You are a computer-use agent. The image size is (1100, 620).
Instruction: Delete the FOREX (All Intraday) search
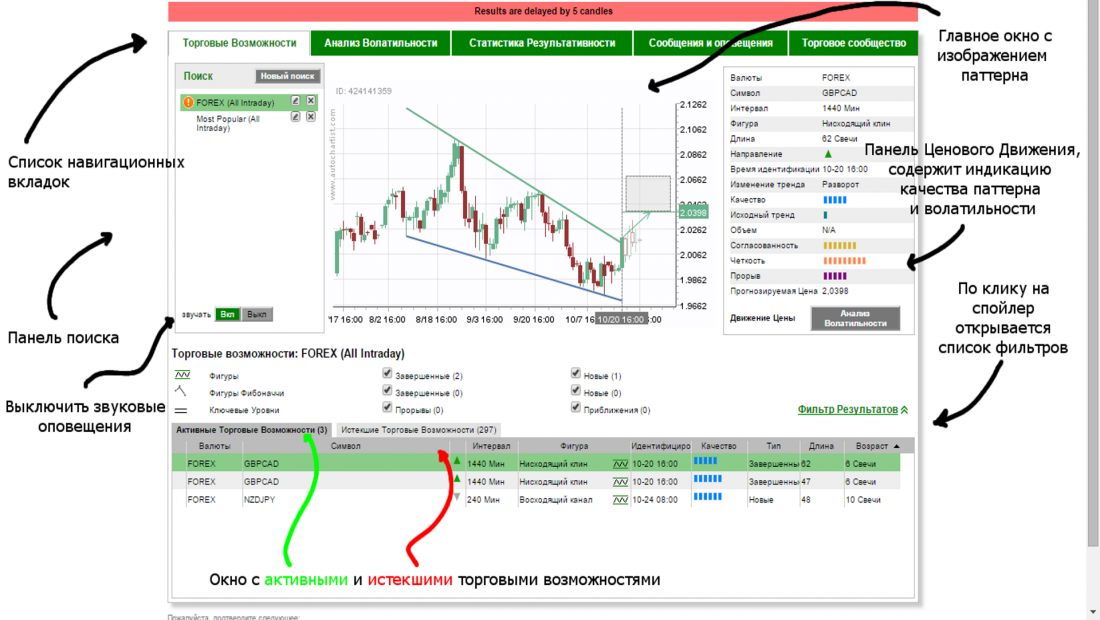tap(311, 101)
